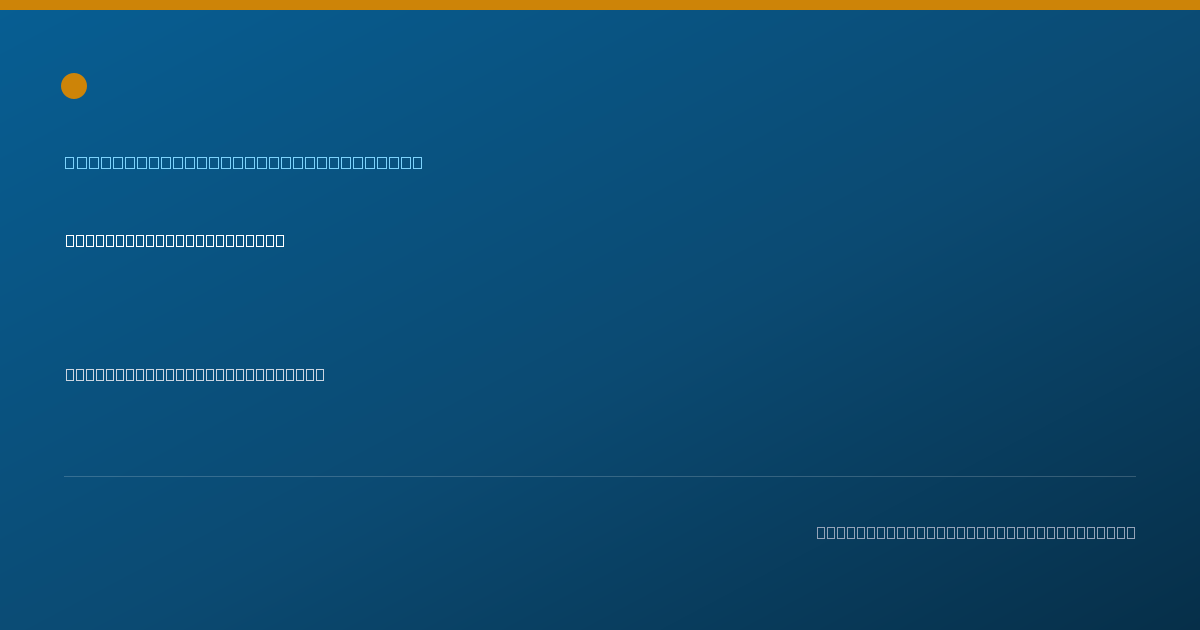Click the first box of the bold white line
This screenshot has height=630, width=1200.
(70, 240)
